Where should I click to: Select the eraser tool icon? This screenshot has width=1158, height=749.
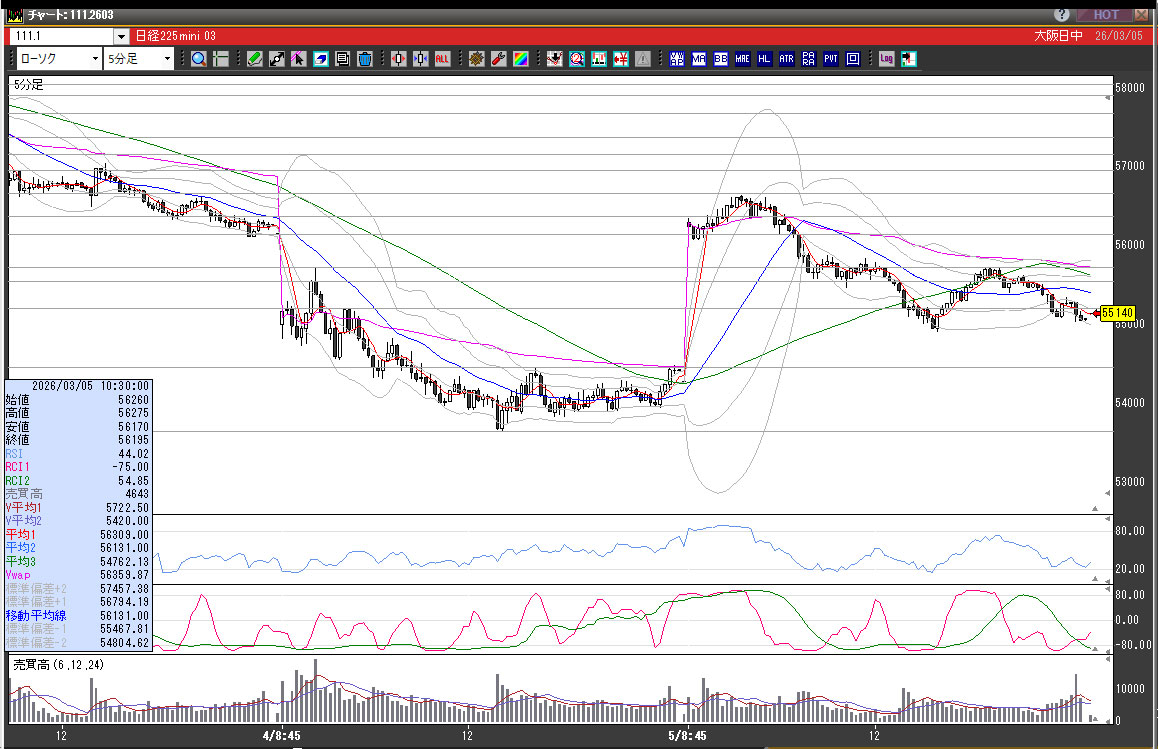pyautogui.click(x=321, y=59)
